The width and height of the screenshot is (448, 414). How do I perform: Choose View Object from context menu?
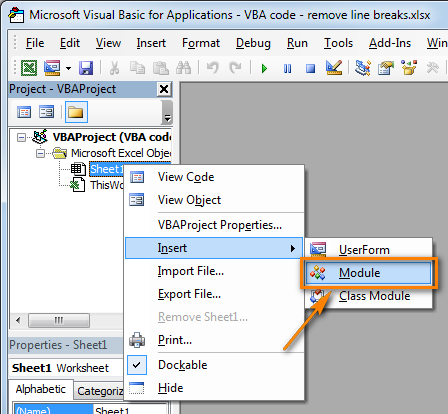[214, 200]
